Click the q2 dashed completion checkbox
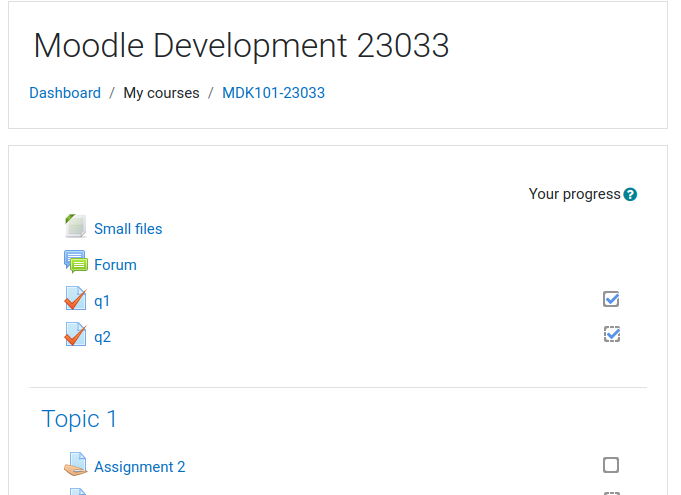This screenshot has height=495, width=681. 612,334
